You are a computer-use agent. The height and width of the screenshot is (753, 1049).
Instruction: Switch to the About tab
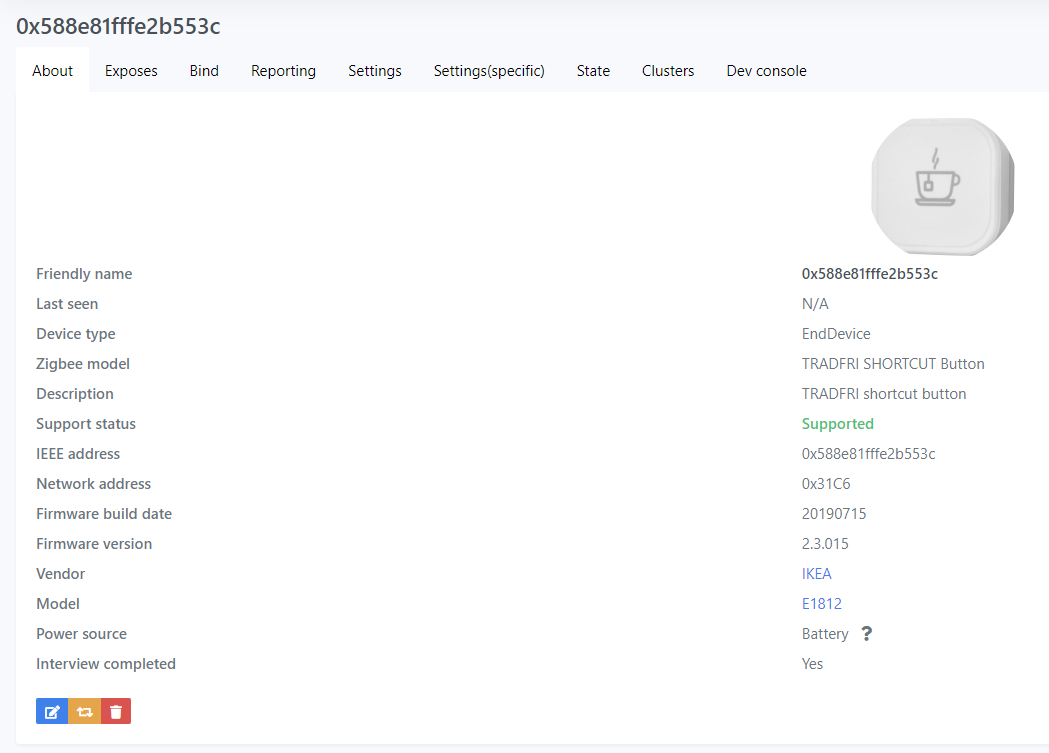(52, 71)
